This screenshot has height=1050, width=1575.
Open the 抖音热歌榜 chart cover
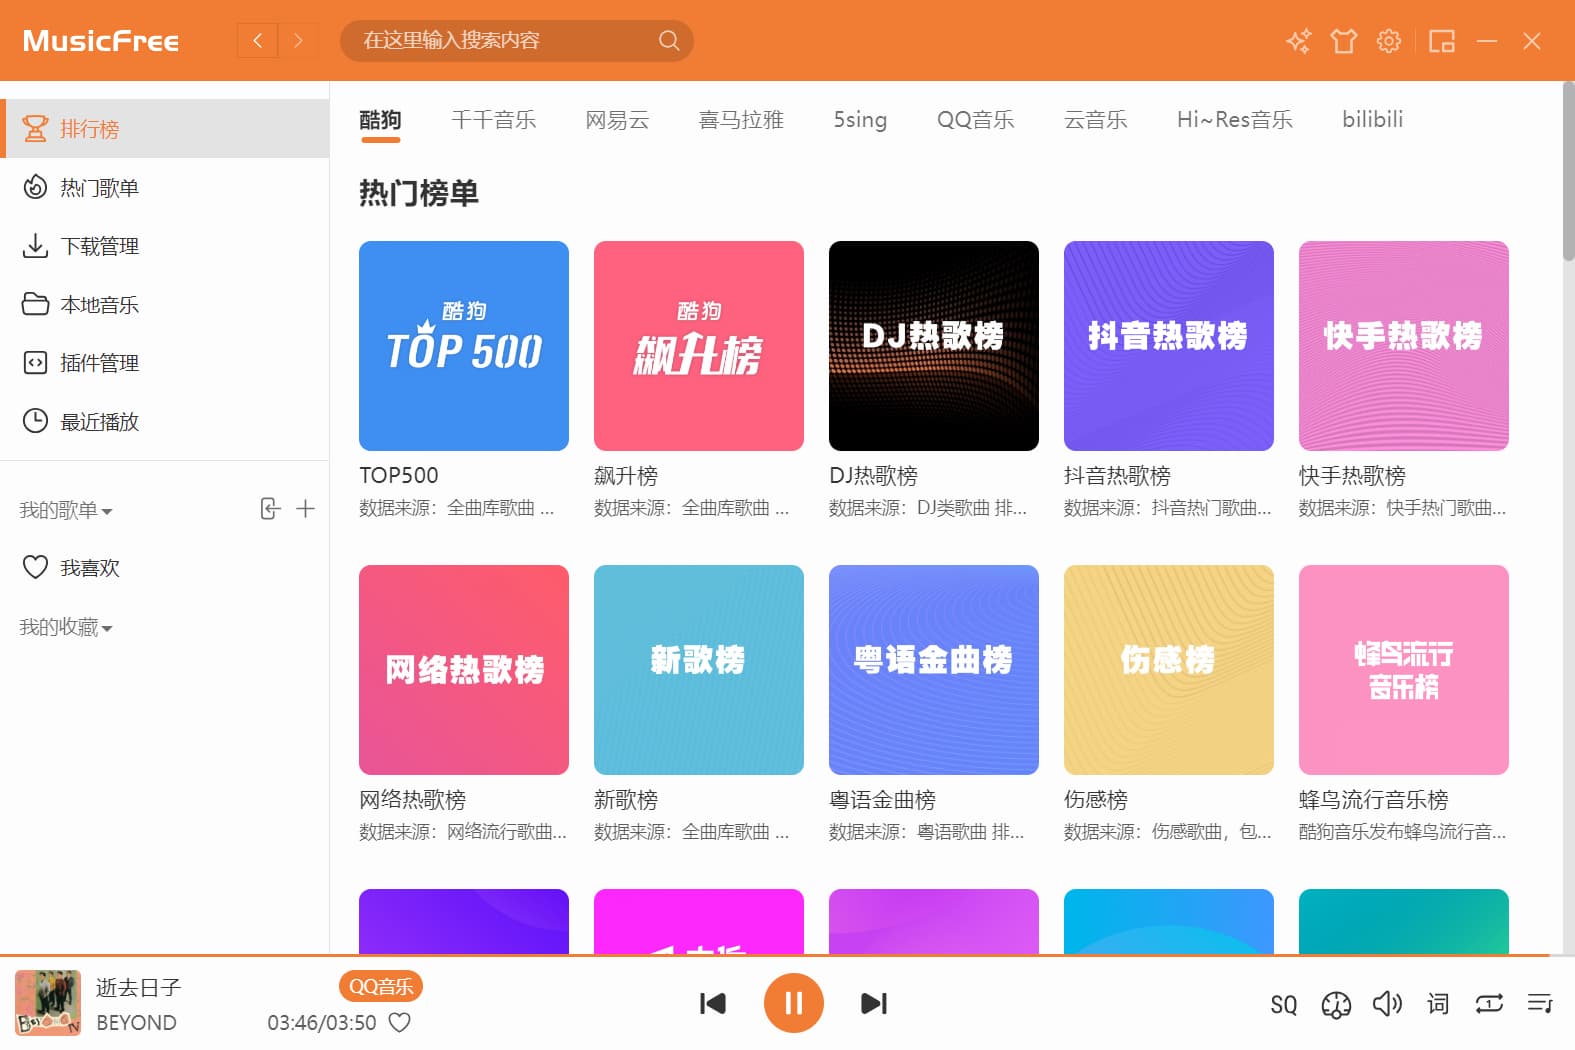[1169, 346]
